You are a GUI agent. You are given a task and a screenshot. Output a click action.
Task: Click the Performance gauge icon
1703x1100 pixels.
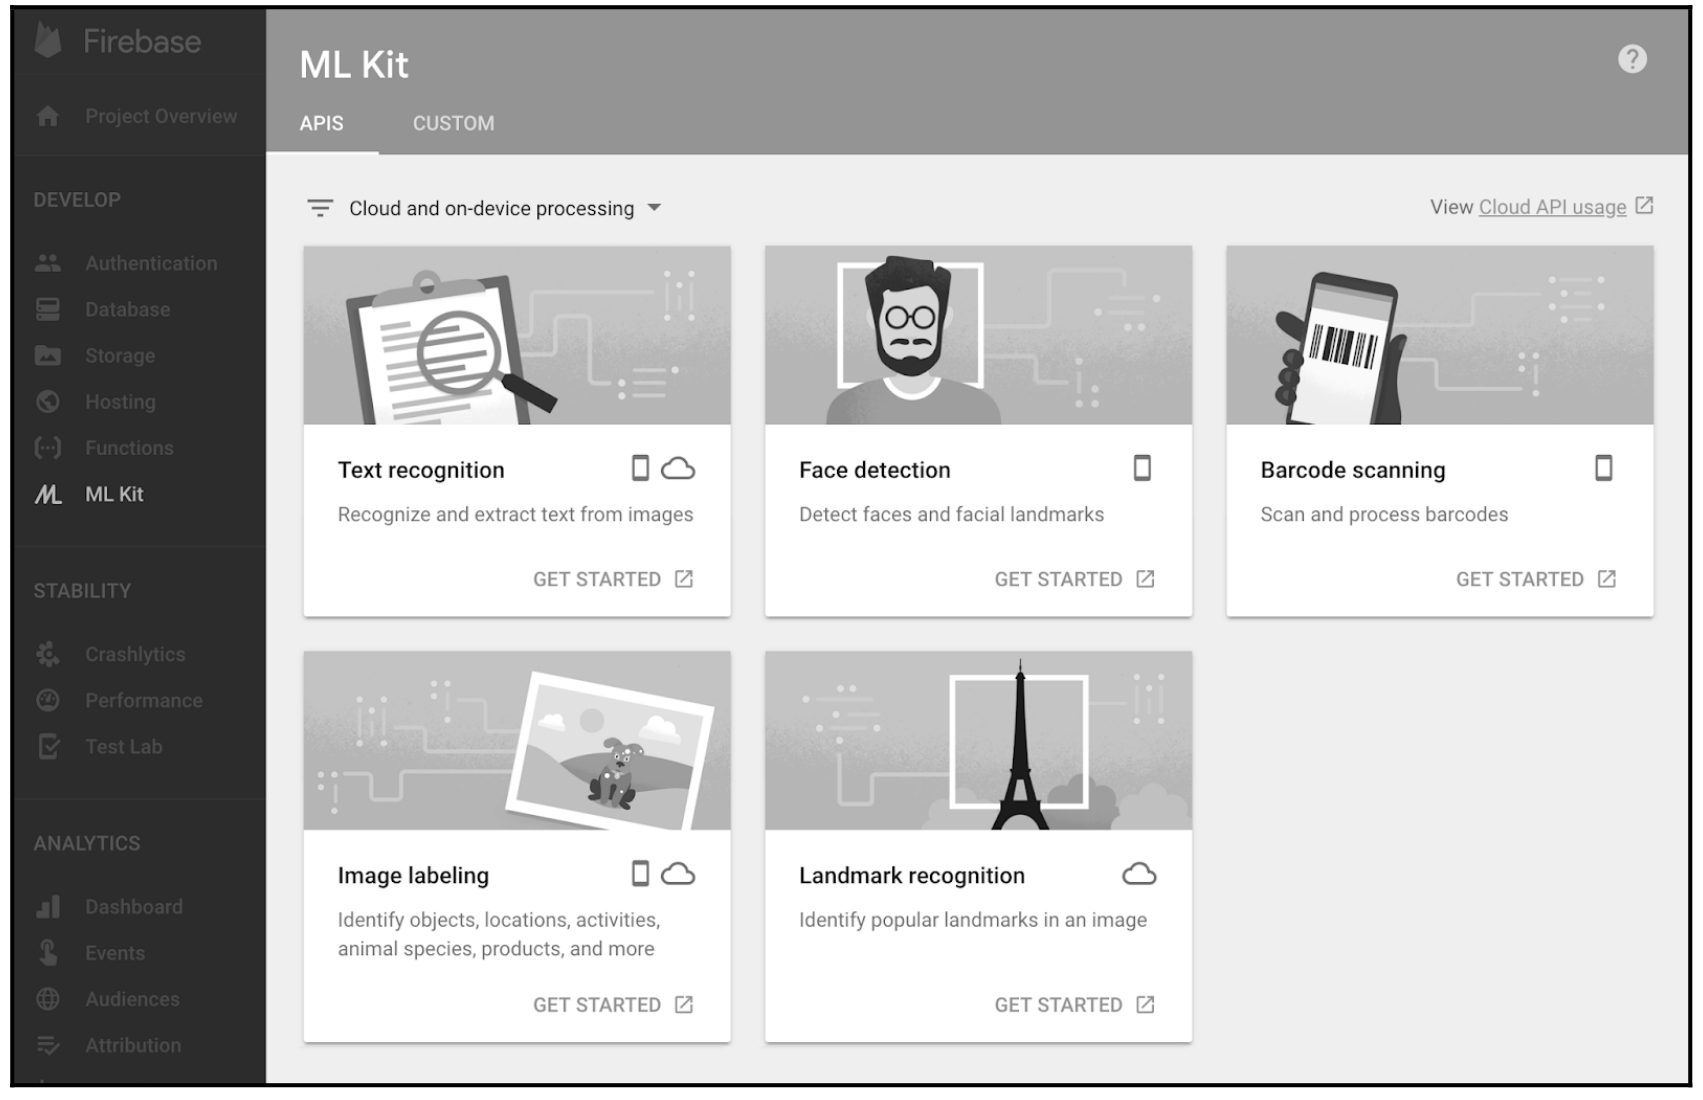pyautogui.click(x=48, y=700)
